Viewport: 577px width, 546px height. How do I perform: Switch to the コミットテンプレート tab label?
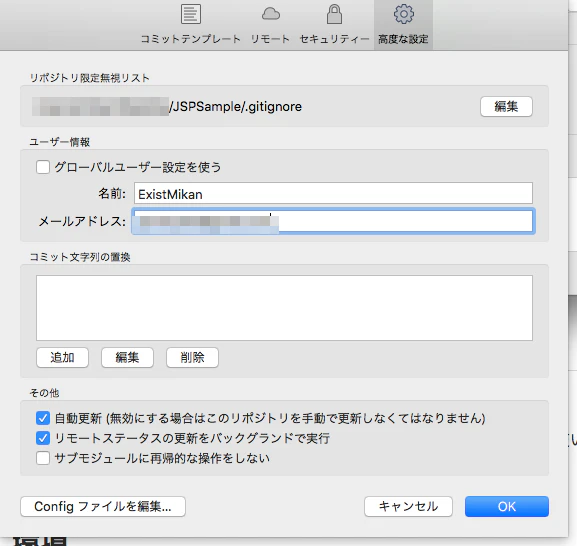191,39
